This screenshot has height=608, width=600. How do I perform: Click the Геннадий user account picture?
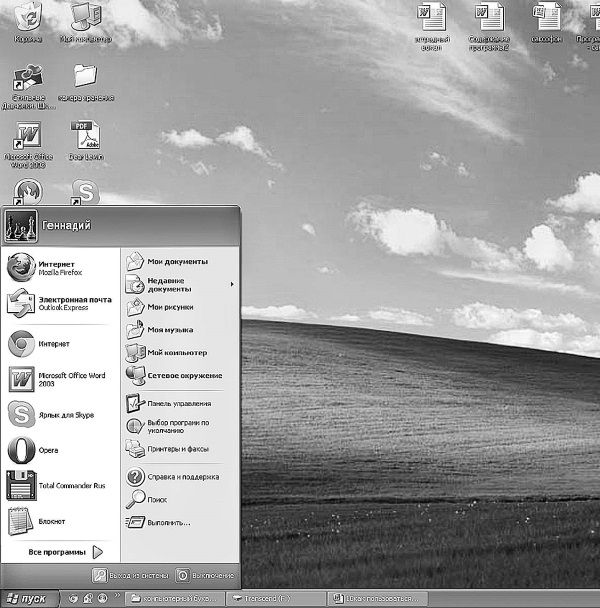click(21, 225)
